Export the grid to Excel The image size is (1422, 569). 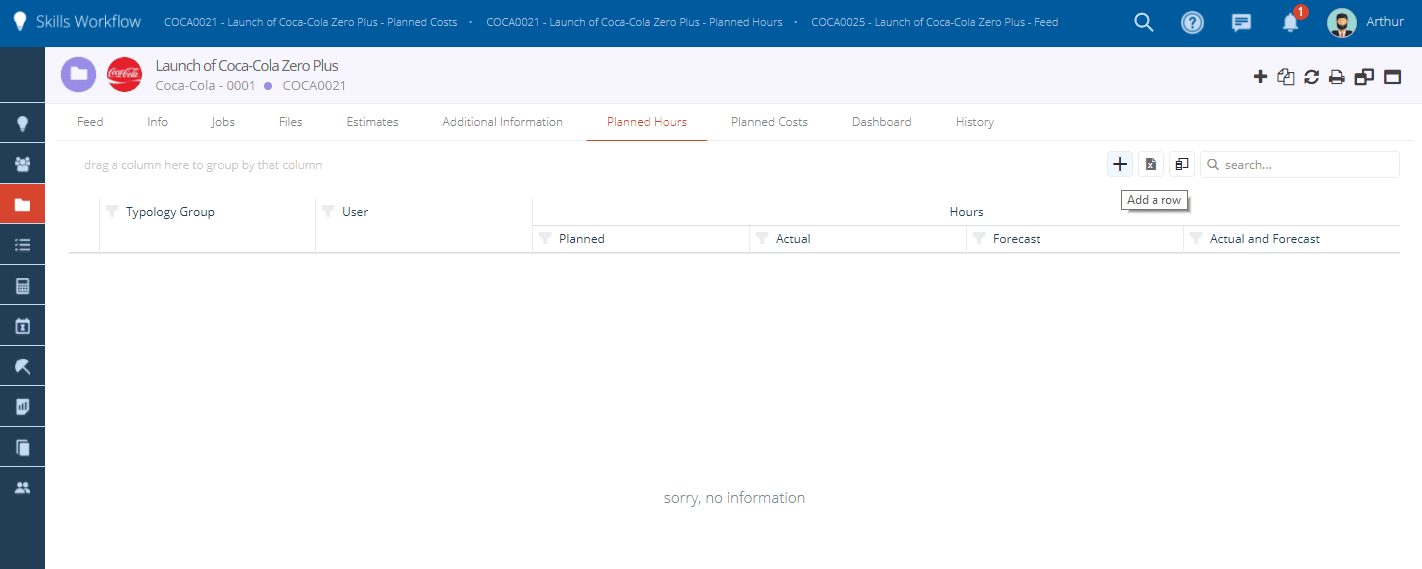coord(1151,164)
